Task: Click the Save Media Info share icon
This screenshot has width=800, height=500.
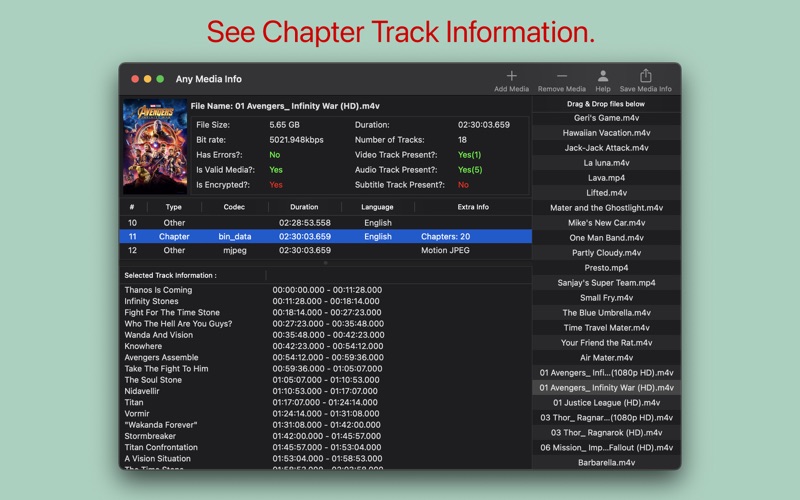Action: (x=645, y=76)
